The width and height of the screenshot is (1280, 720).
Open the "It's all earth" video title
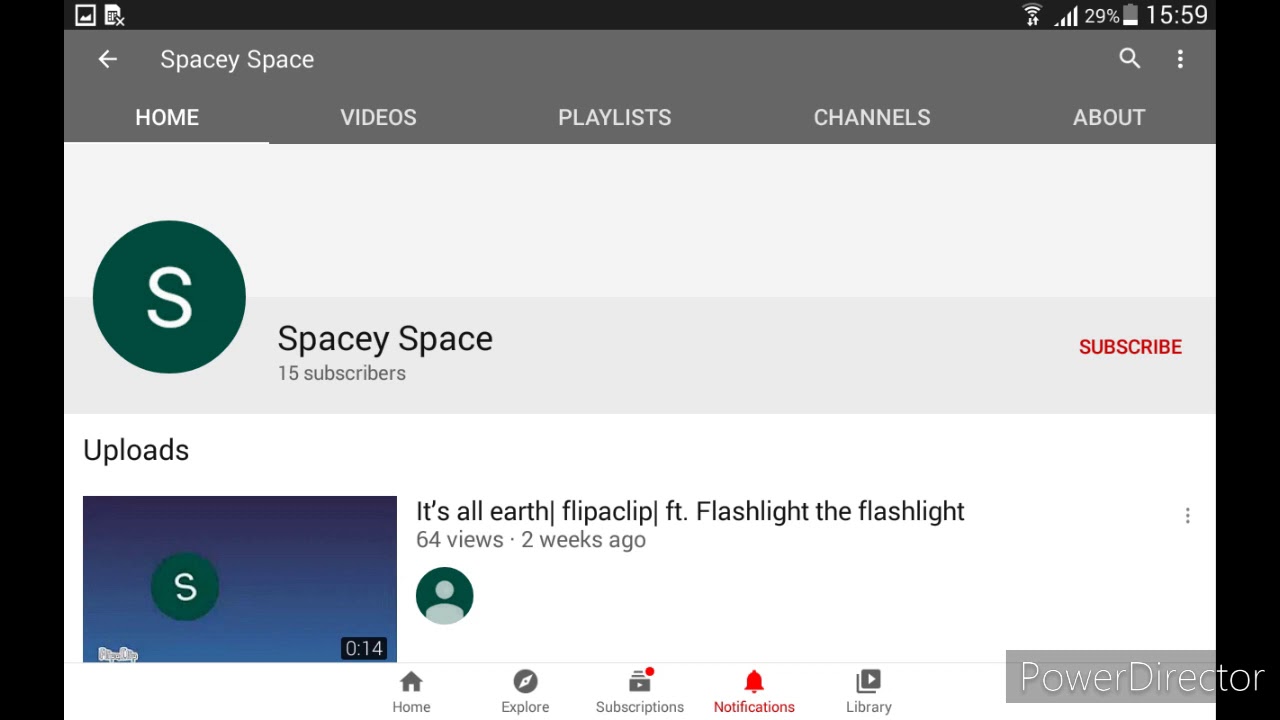pos(690,511)
